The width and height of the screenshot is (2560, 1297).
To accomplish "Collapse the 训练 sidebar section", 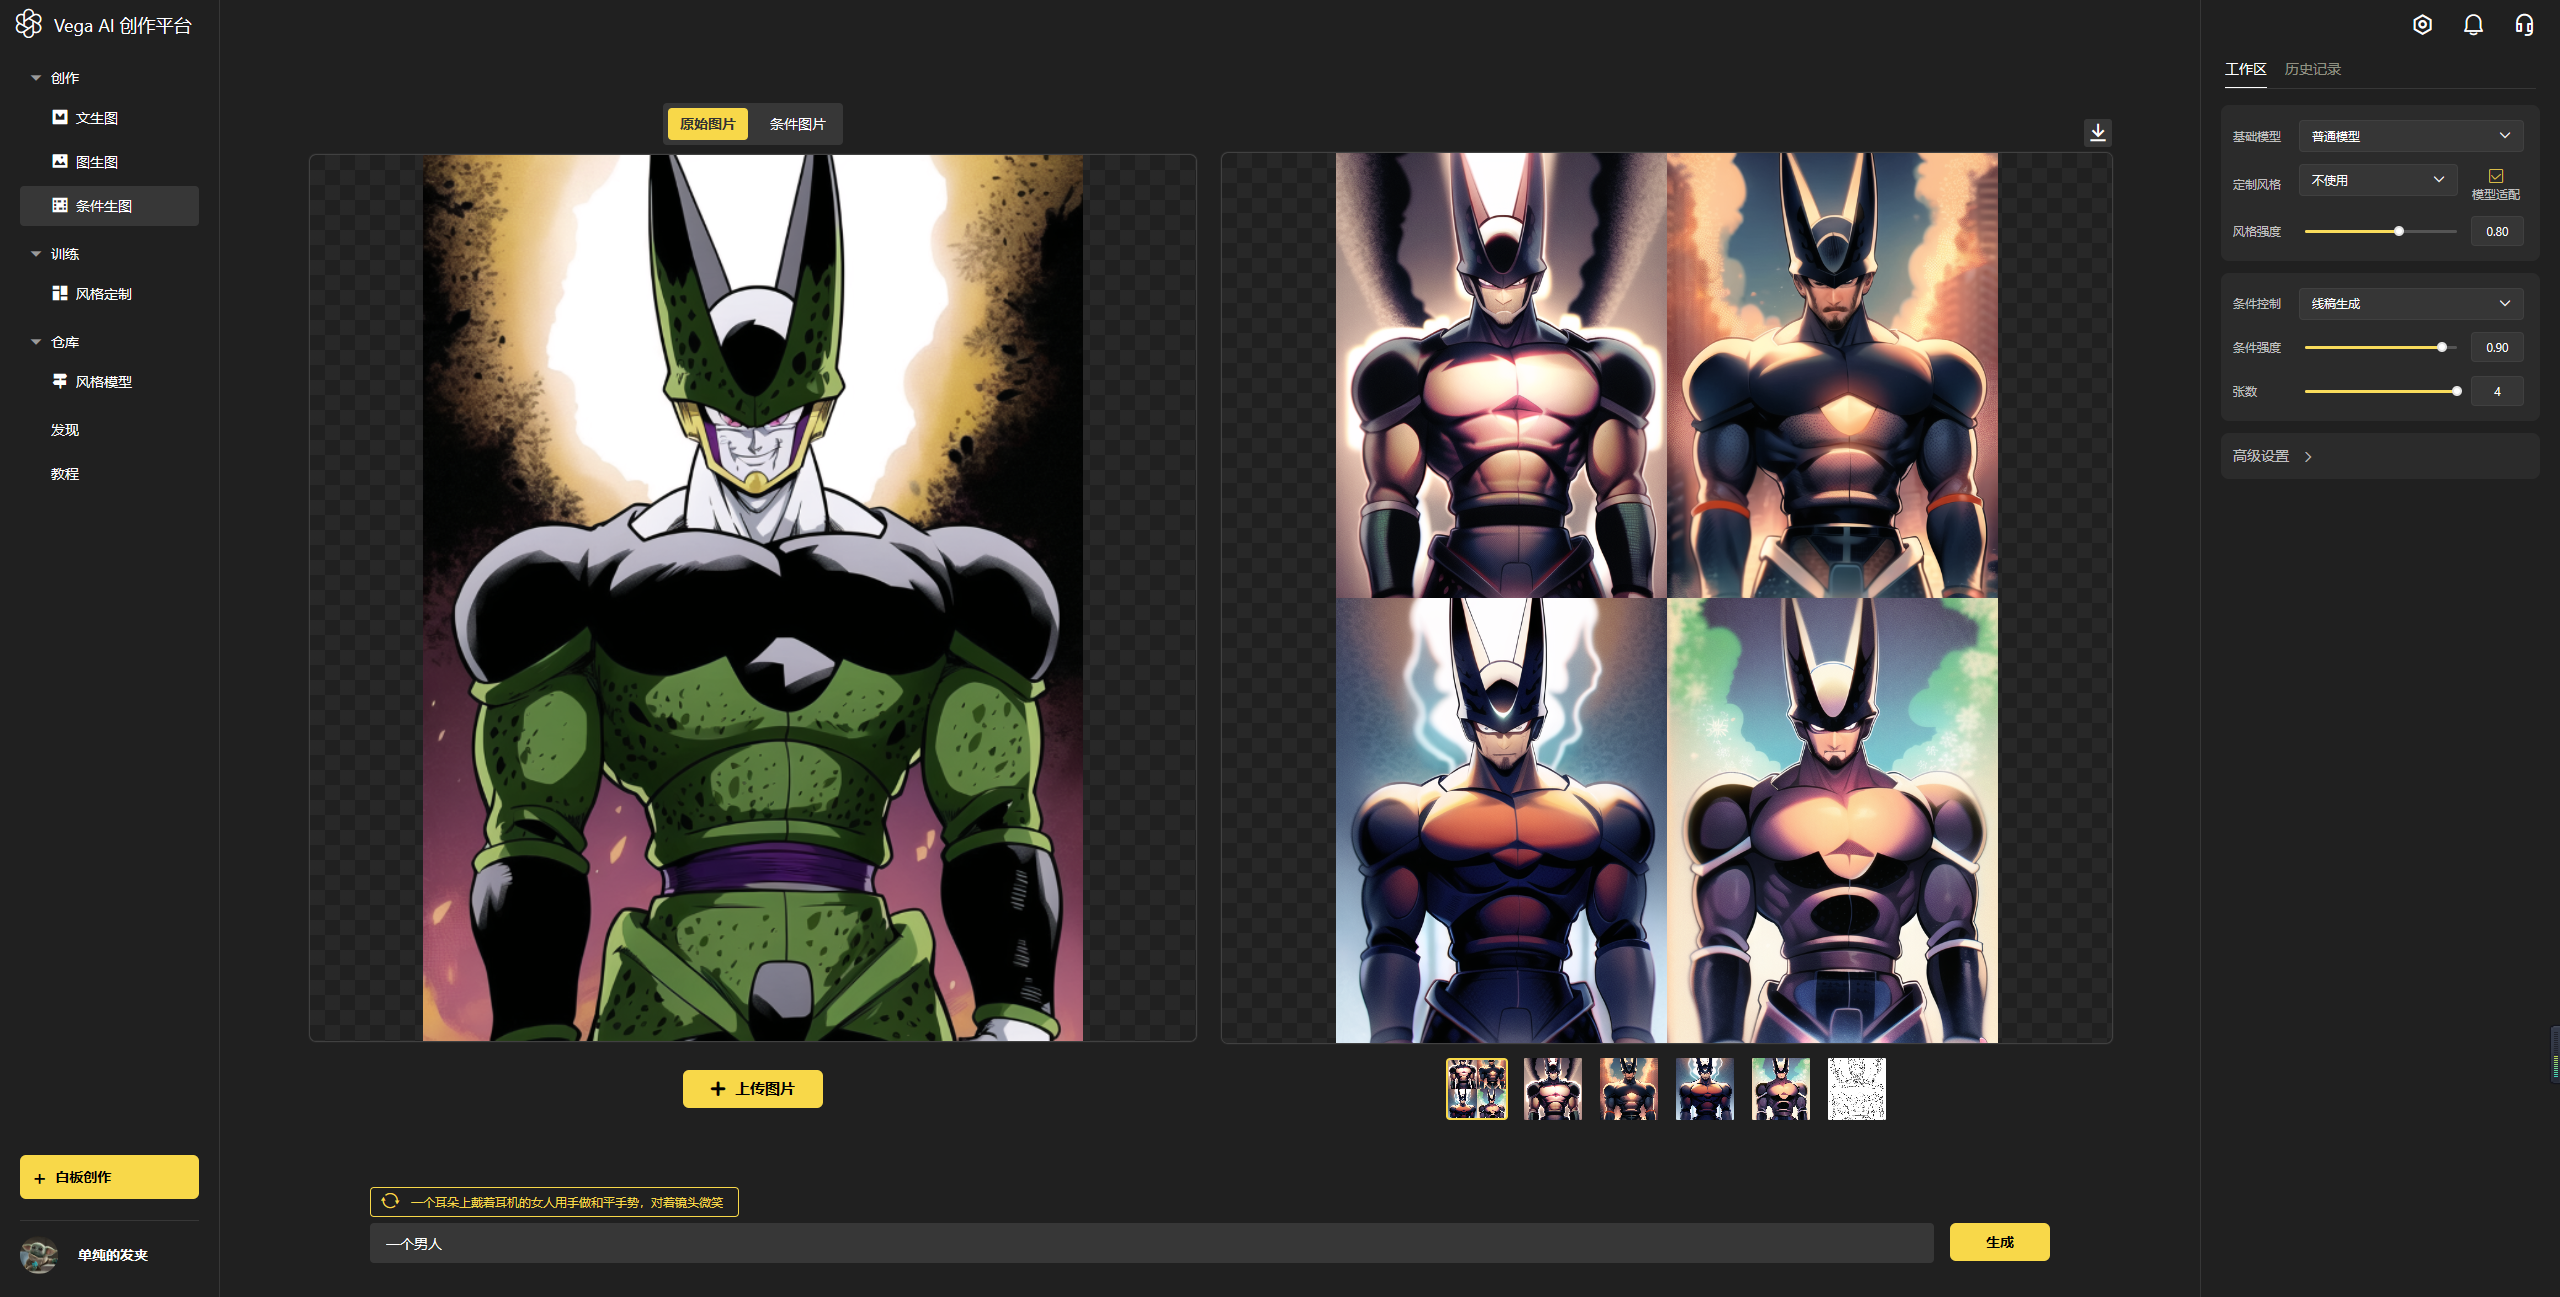I will 36,254.
